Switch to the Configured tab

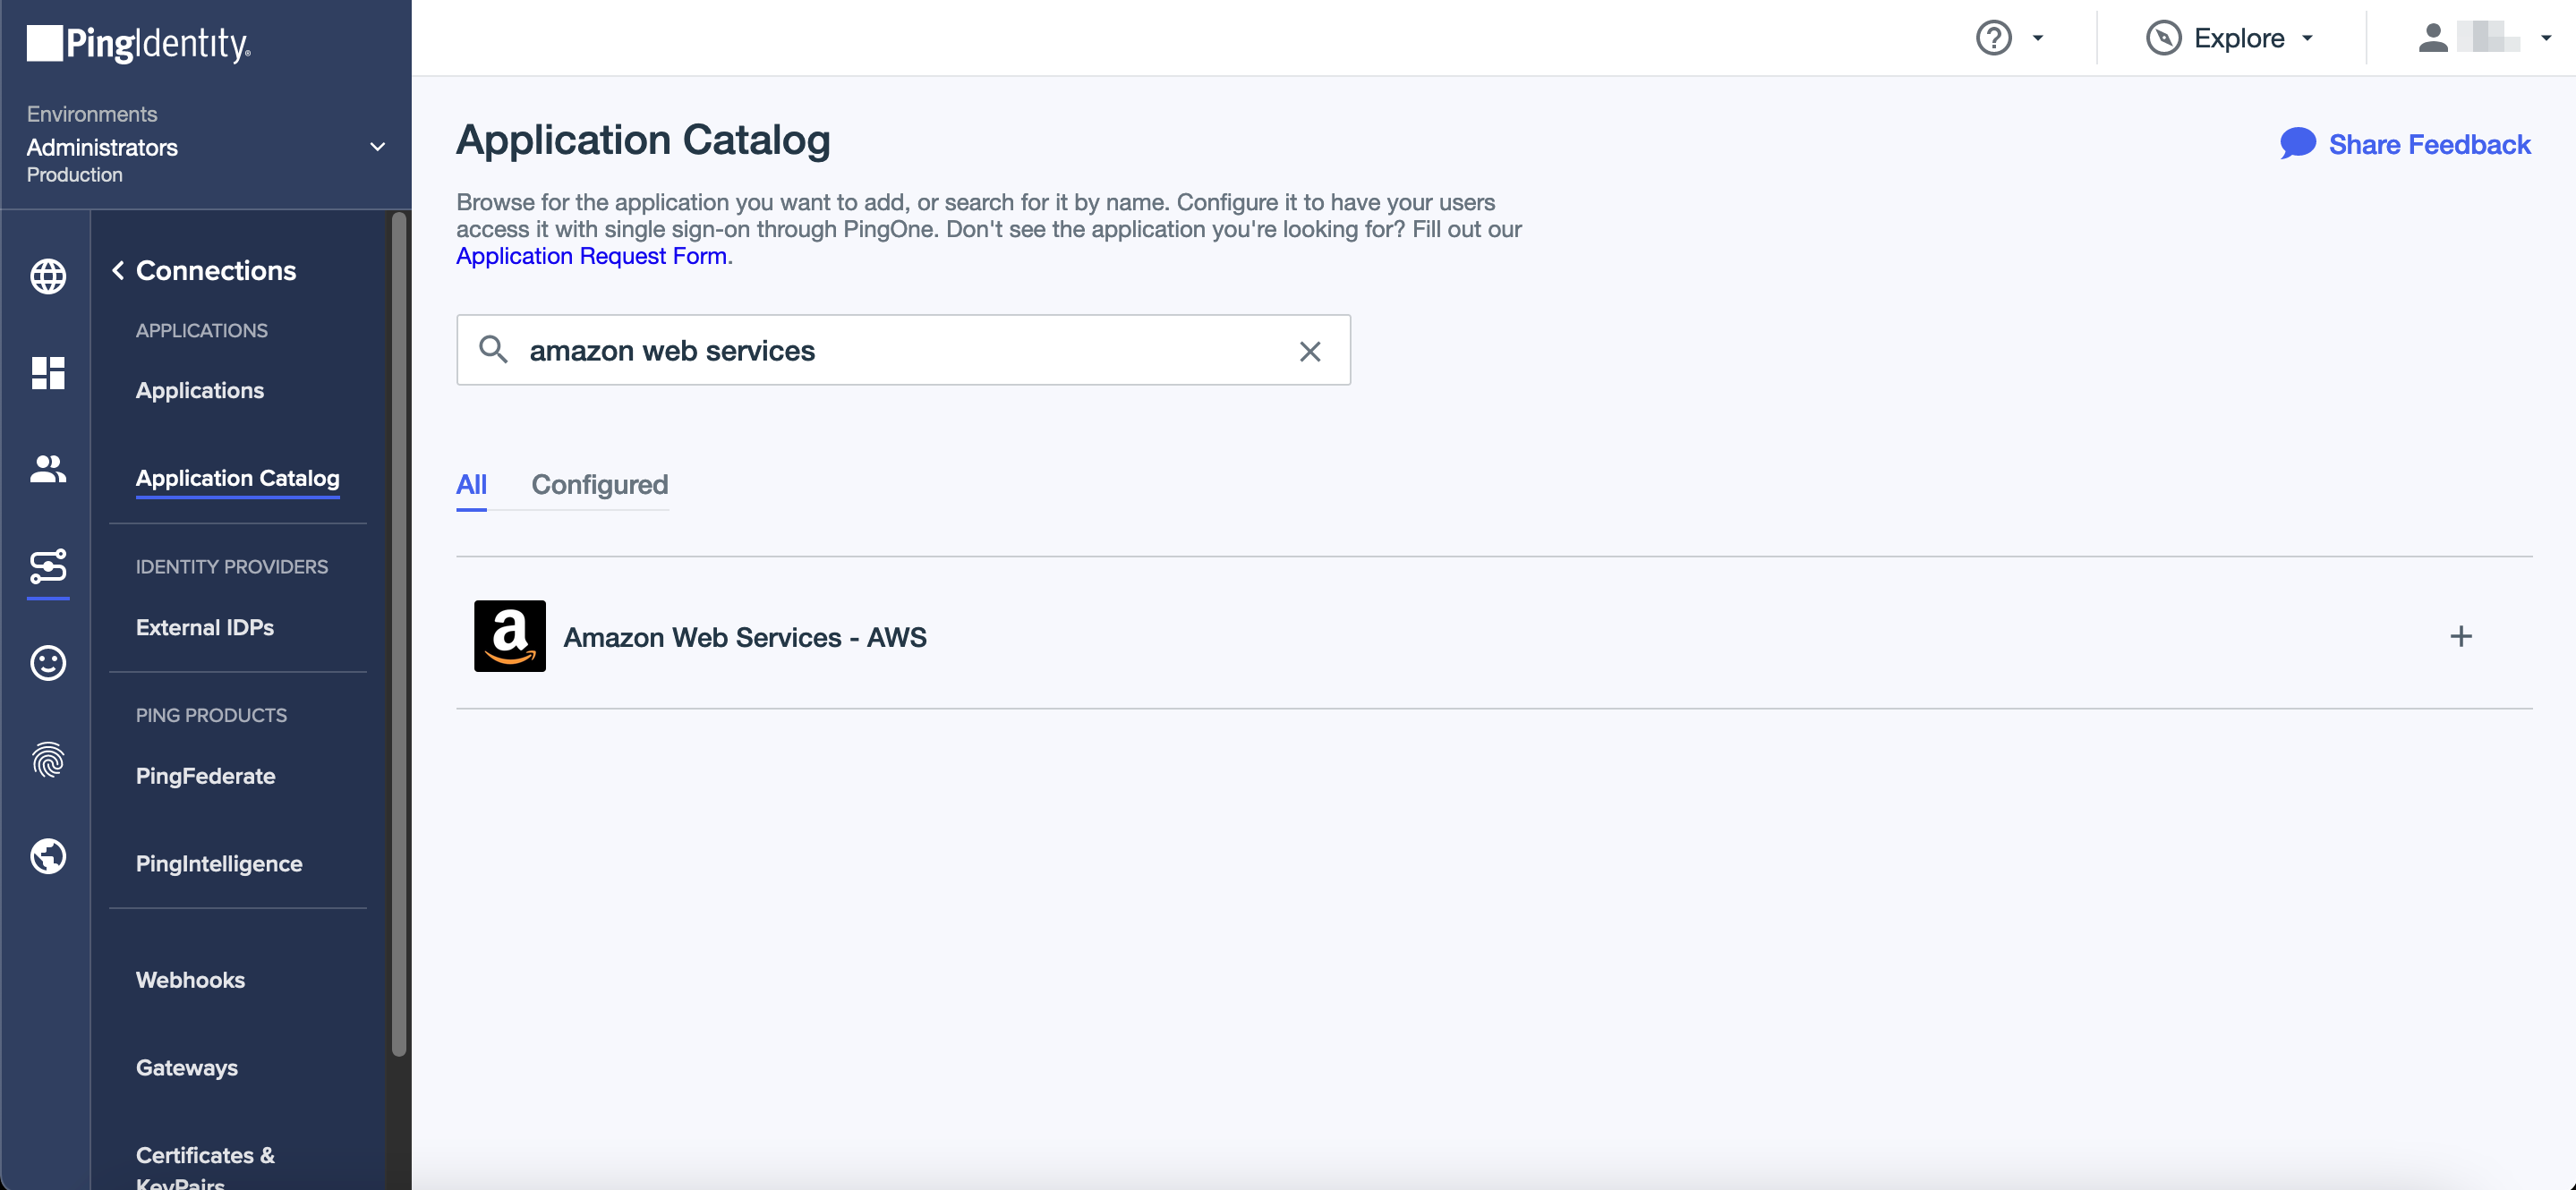(x=599, y=485)
